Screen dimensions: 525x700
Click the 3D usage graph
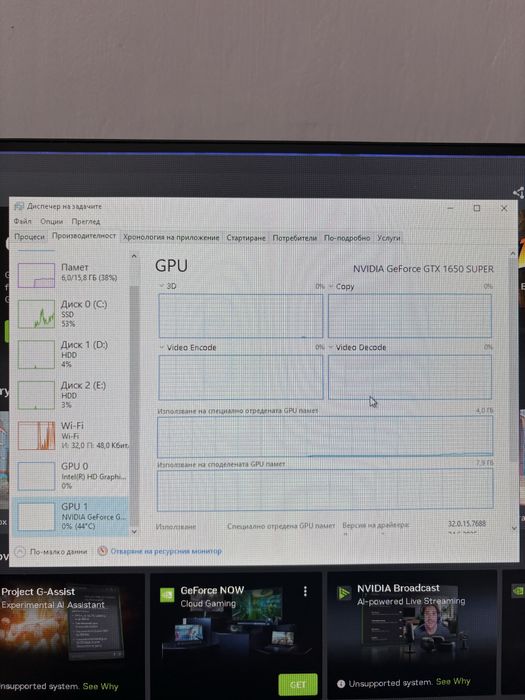241,316
